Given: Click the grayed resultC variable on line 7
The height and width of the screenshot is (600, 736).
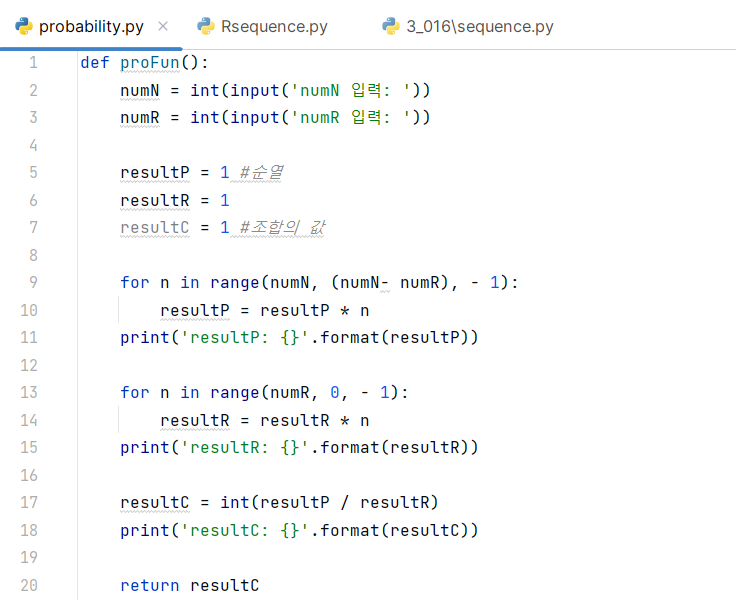Looking at the screenshot, I should pyautogui.click(x=155, y=228).
